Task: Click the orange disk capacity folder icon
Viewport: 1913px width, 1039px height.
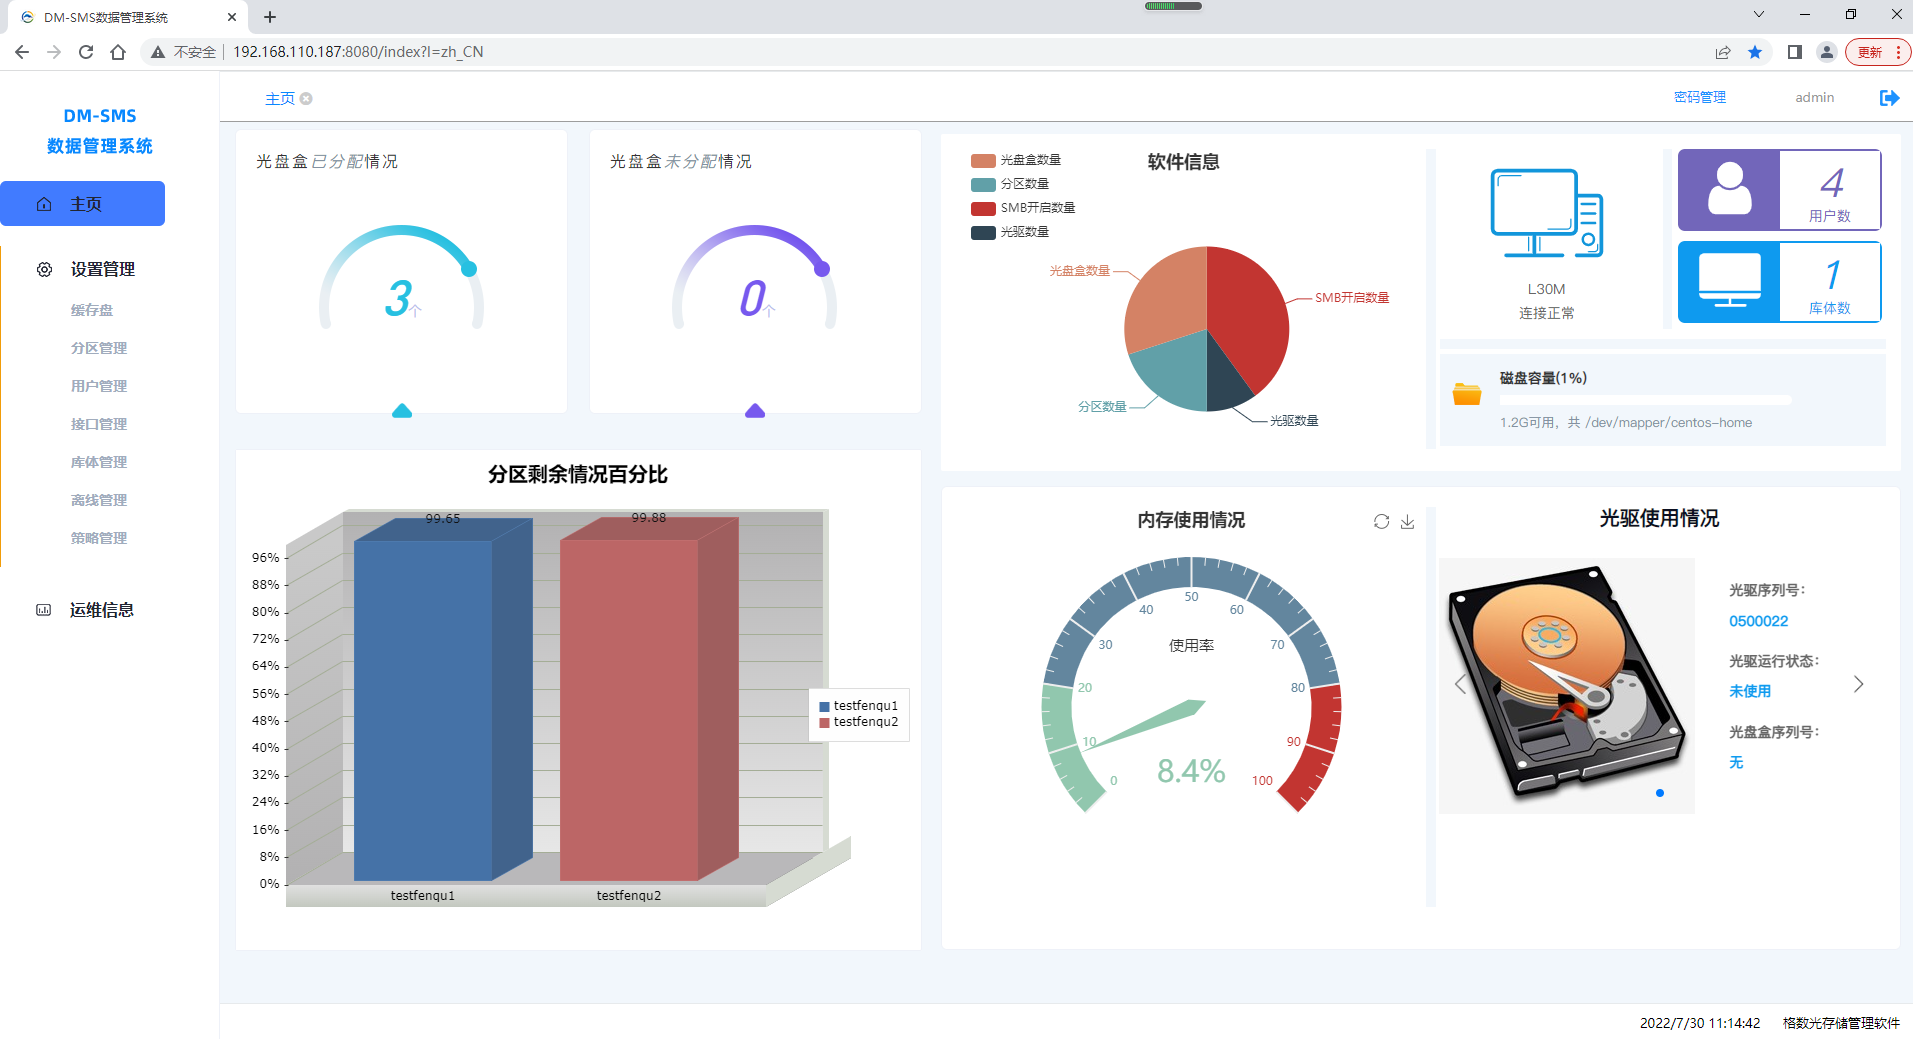Action: [x=1466, y=394]
